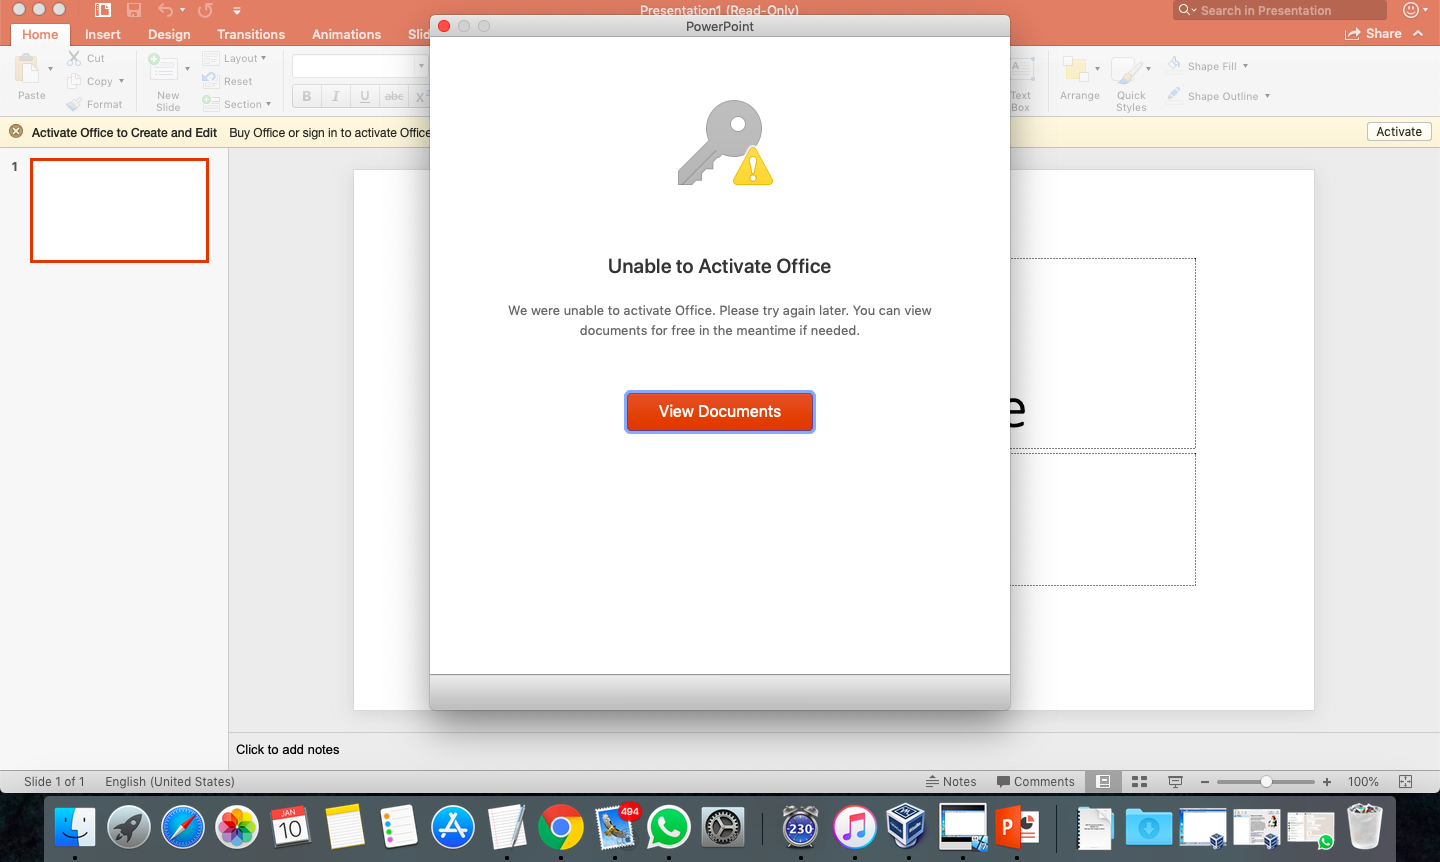The width and height of the screenshot is (1440, 862).
Task: Click the English (United States) language indicator
Action: (x=170, y=782)
